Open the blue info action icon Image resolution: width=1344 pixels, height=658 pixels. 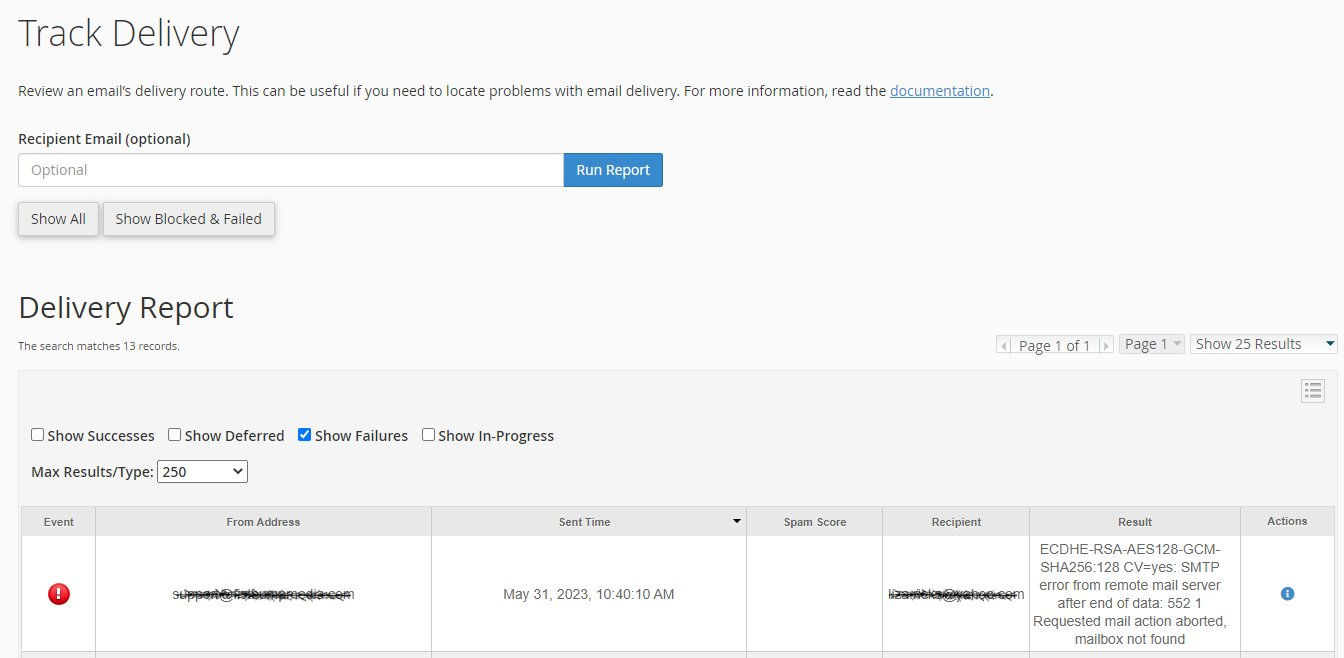point(1287,594)
